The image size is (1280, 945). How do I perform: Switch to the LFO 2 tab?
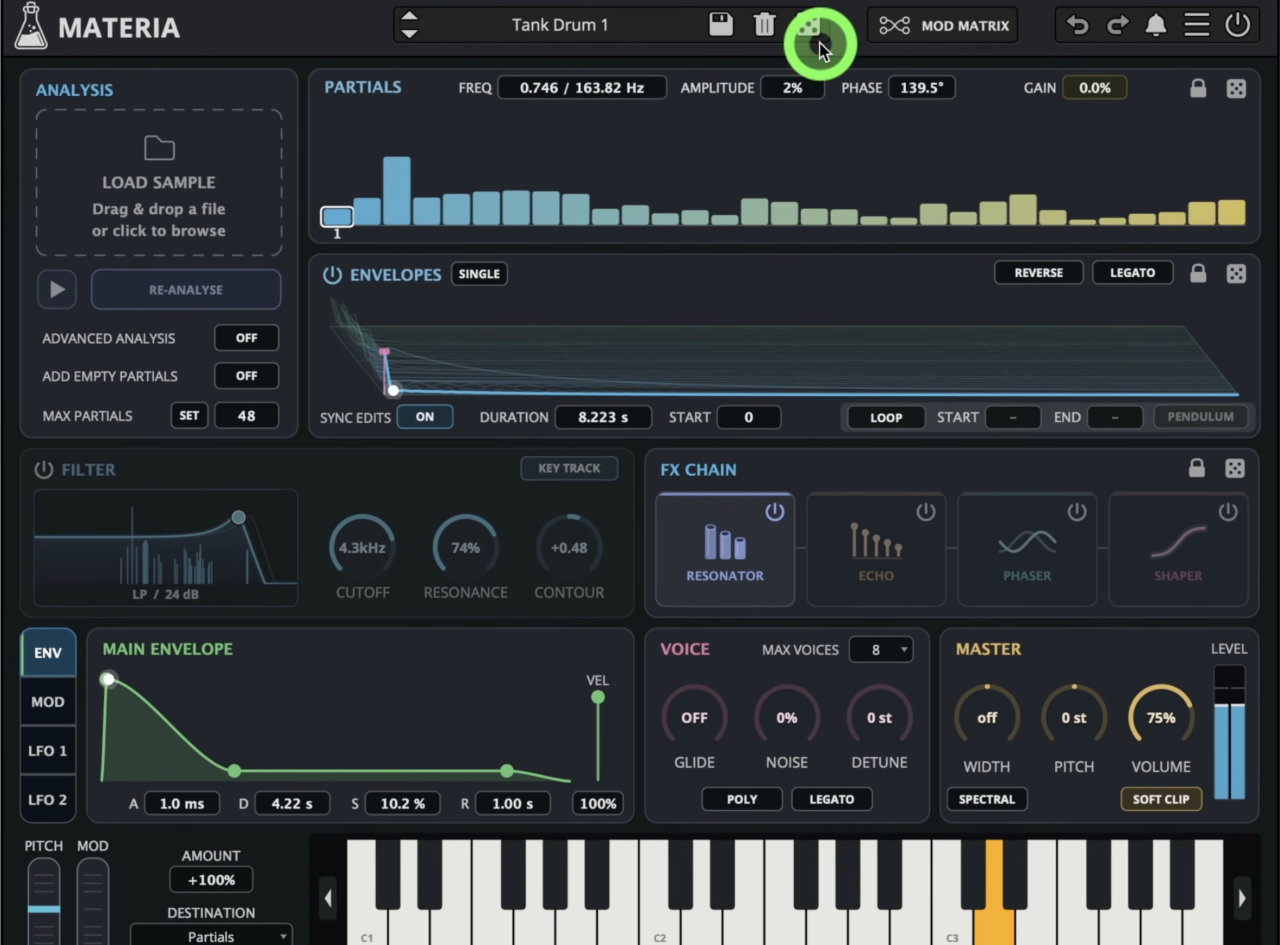click(48, 800)
